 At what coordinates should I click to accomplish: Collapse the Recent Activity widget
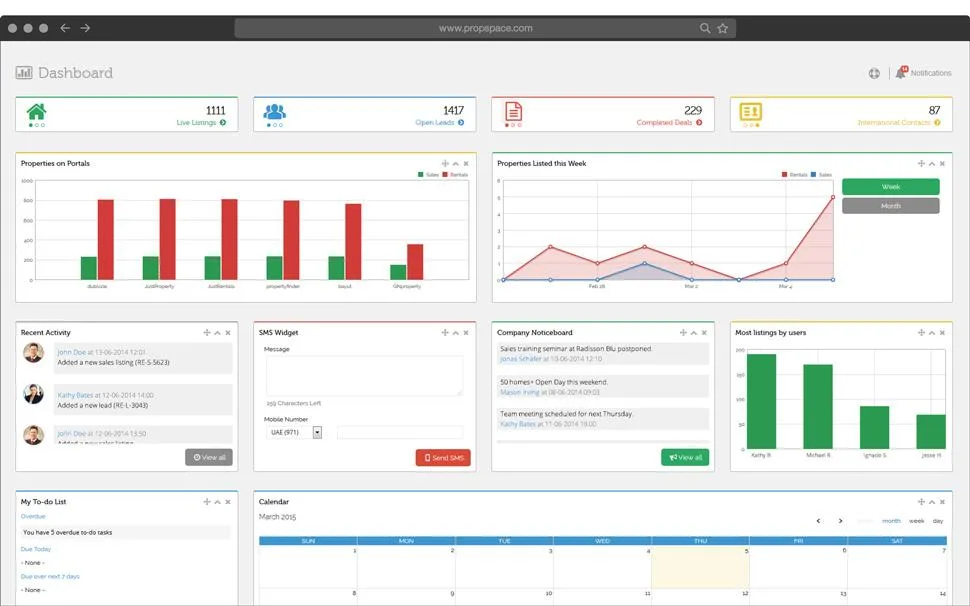click(x=217, y=333)
